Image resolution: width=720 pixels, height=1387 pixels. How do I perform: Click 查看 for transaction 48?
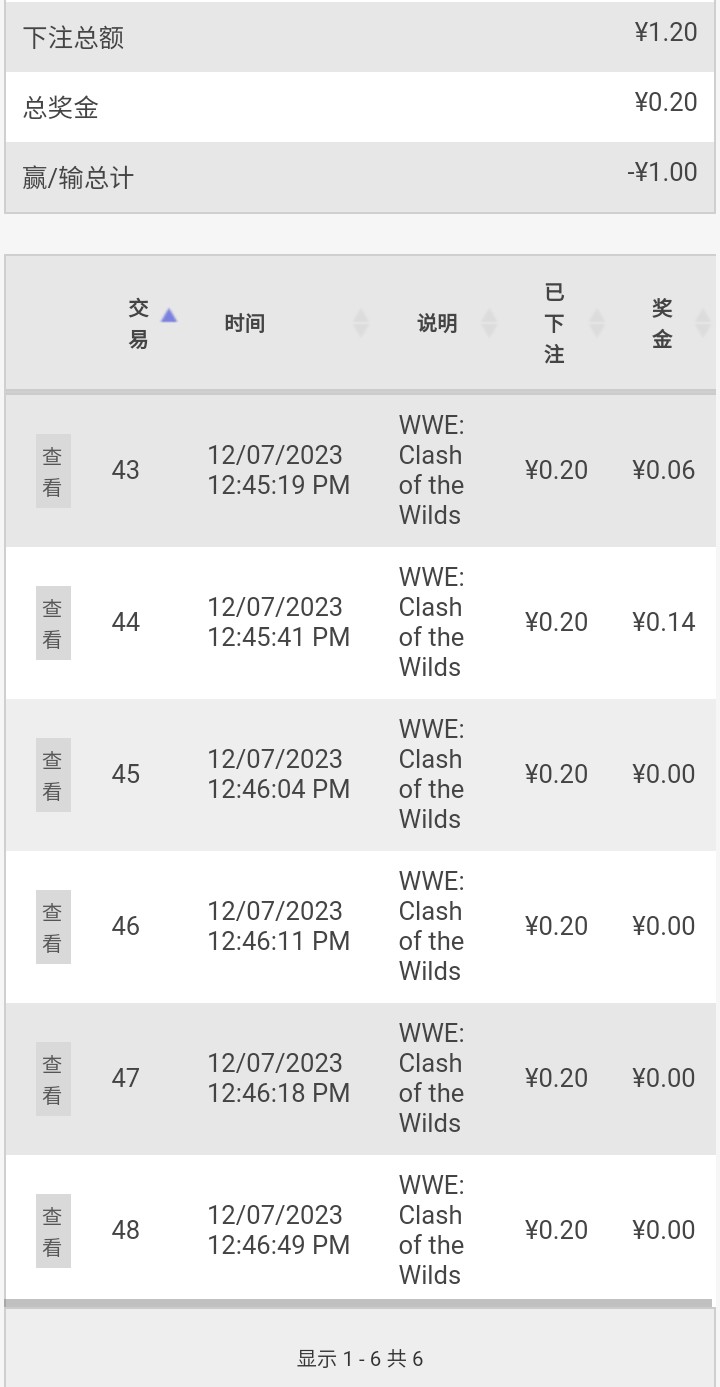(x=53, y=1231)
